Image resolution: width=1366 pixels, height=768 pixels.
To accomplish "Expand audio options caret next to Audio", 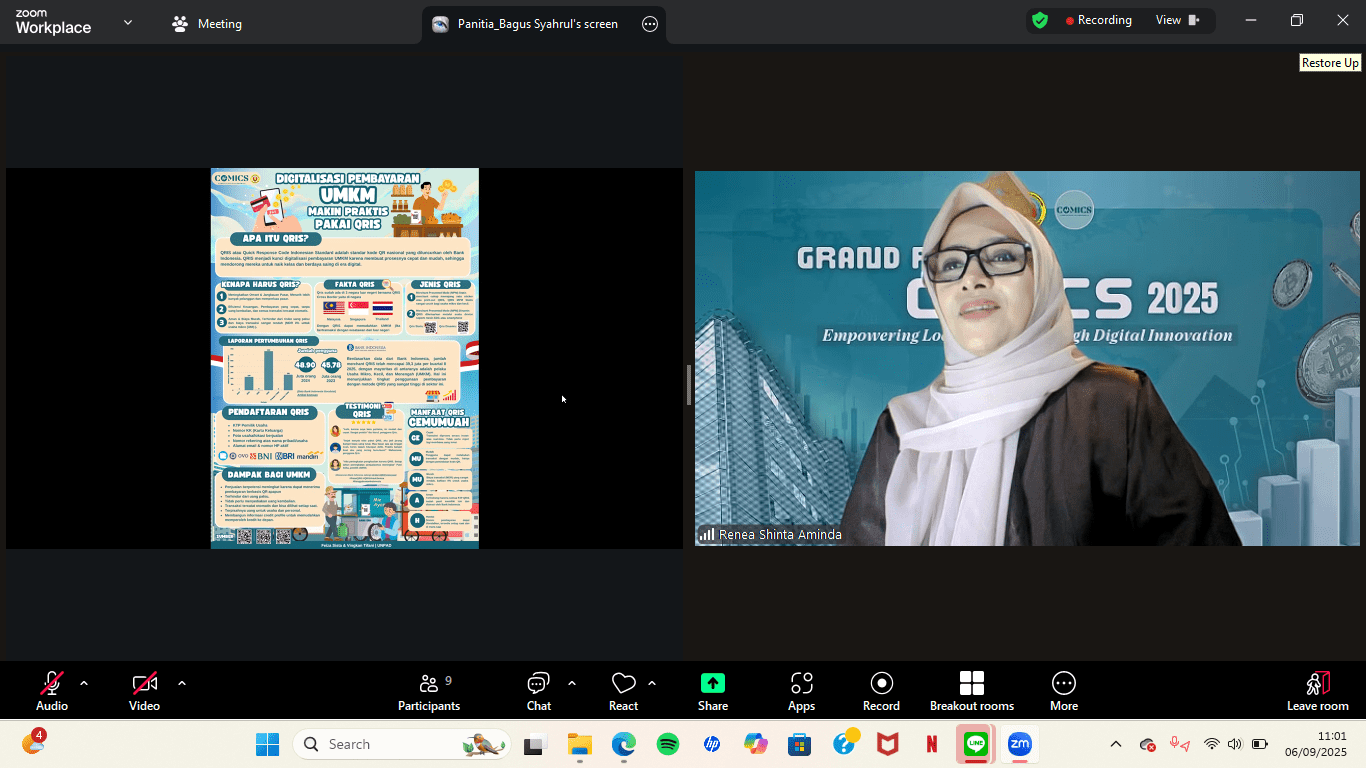I will coord(84,683).
